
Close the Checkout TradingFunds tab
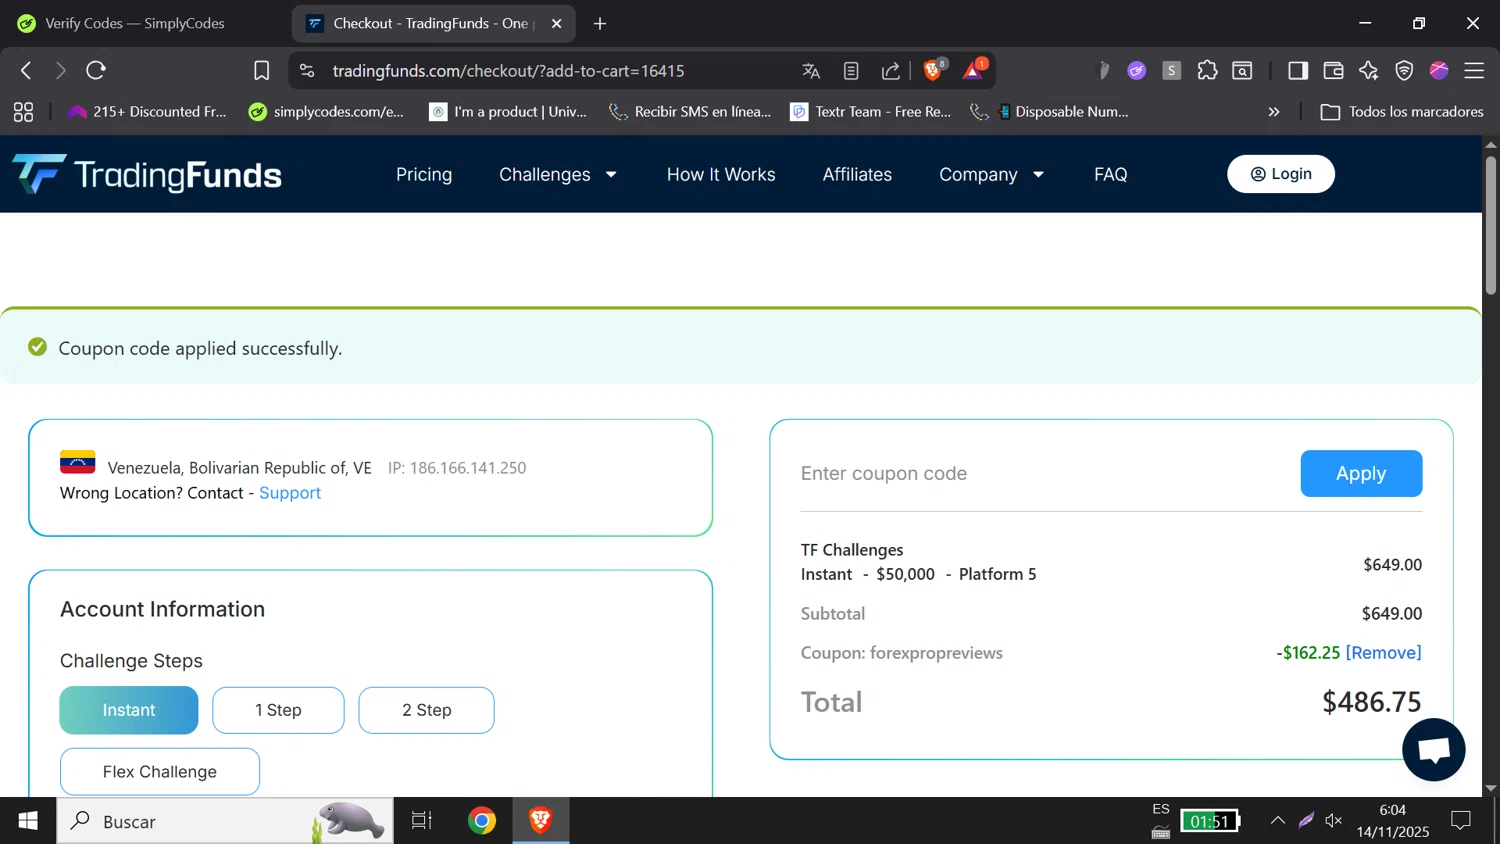[557, 23]
